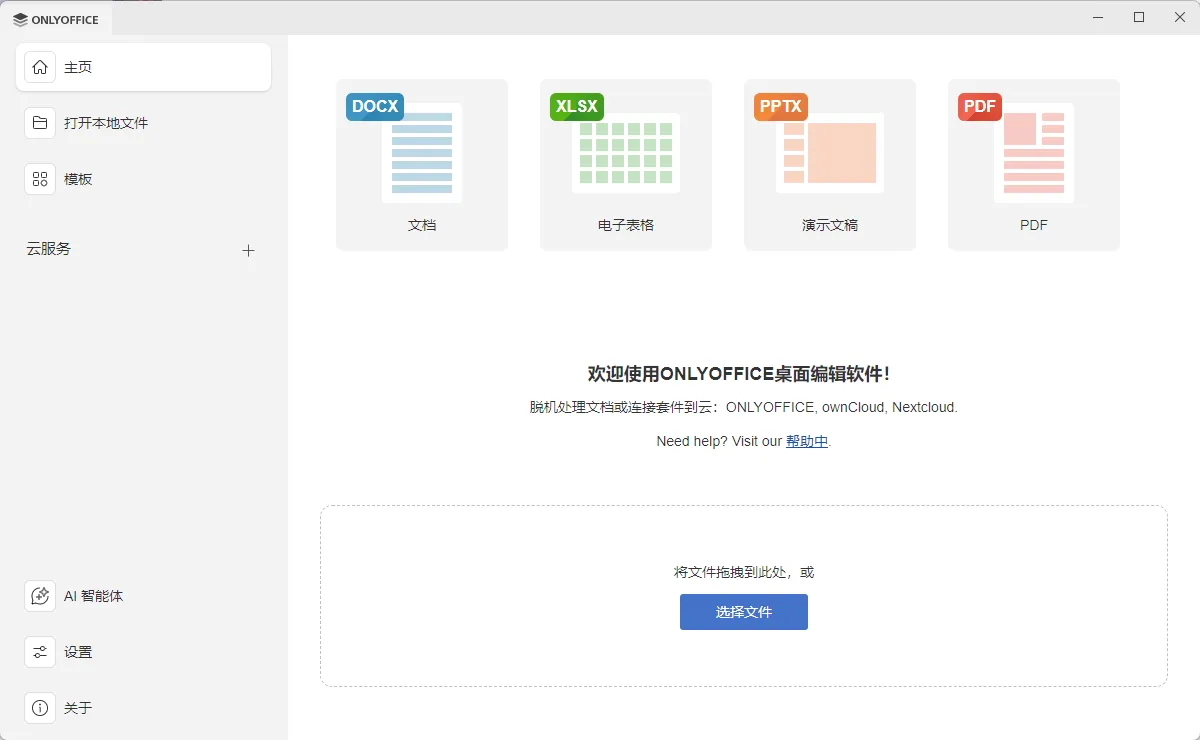Screen dimensions: 1200x740
Task: Open the 关于 page
Action: (143, 708)
